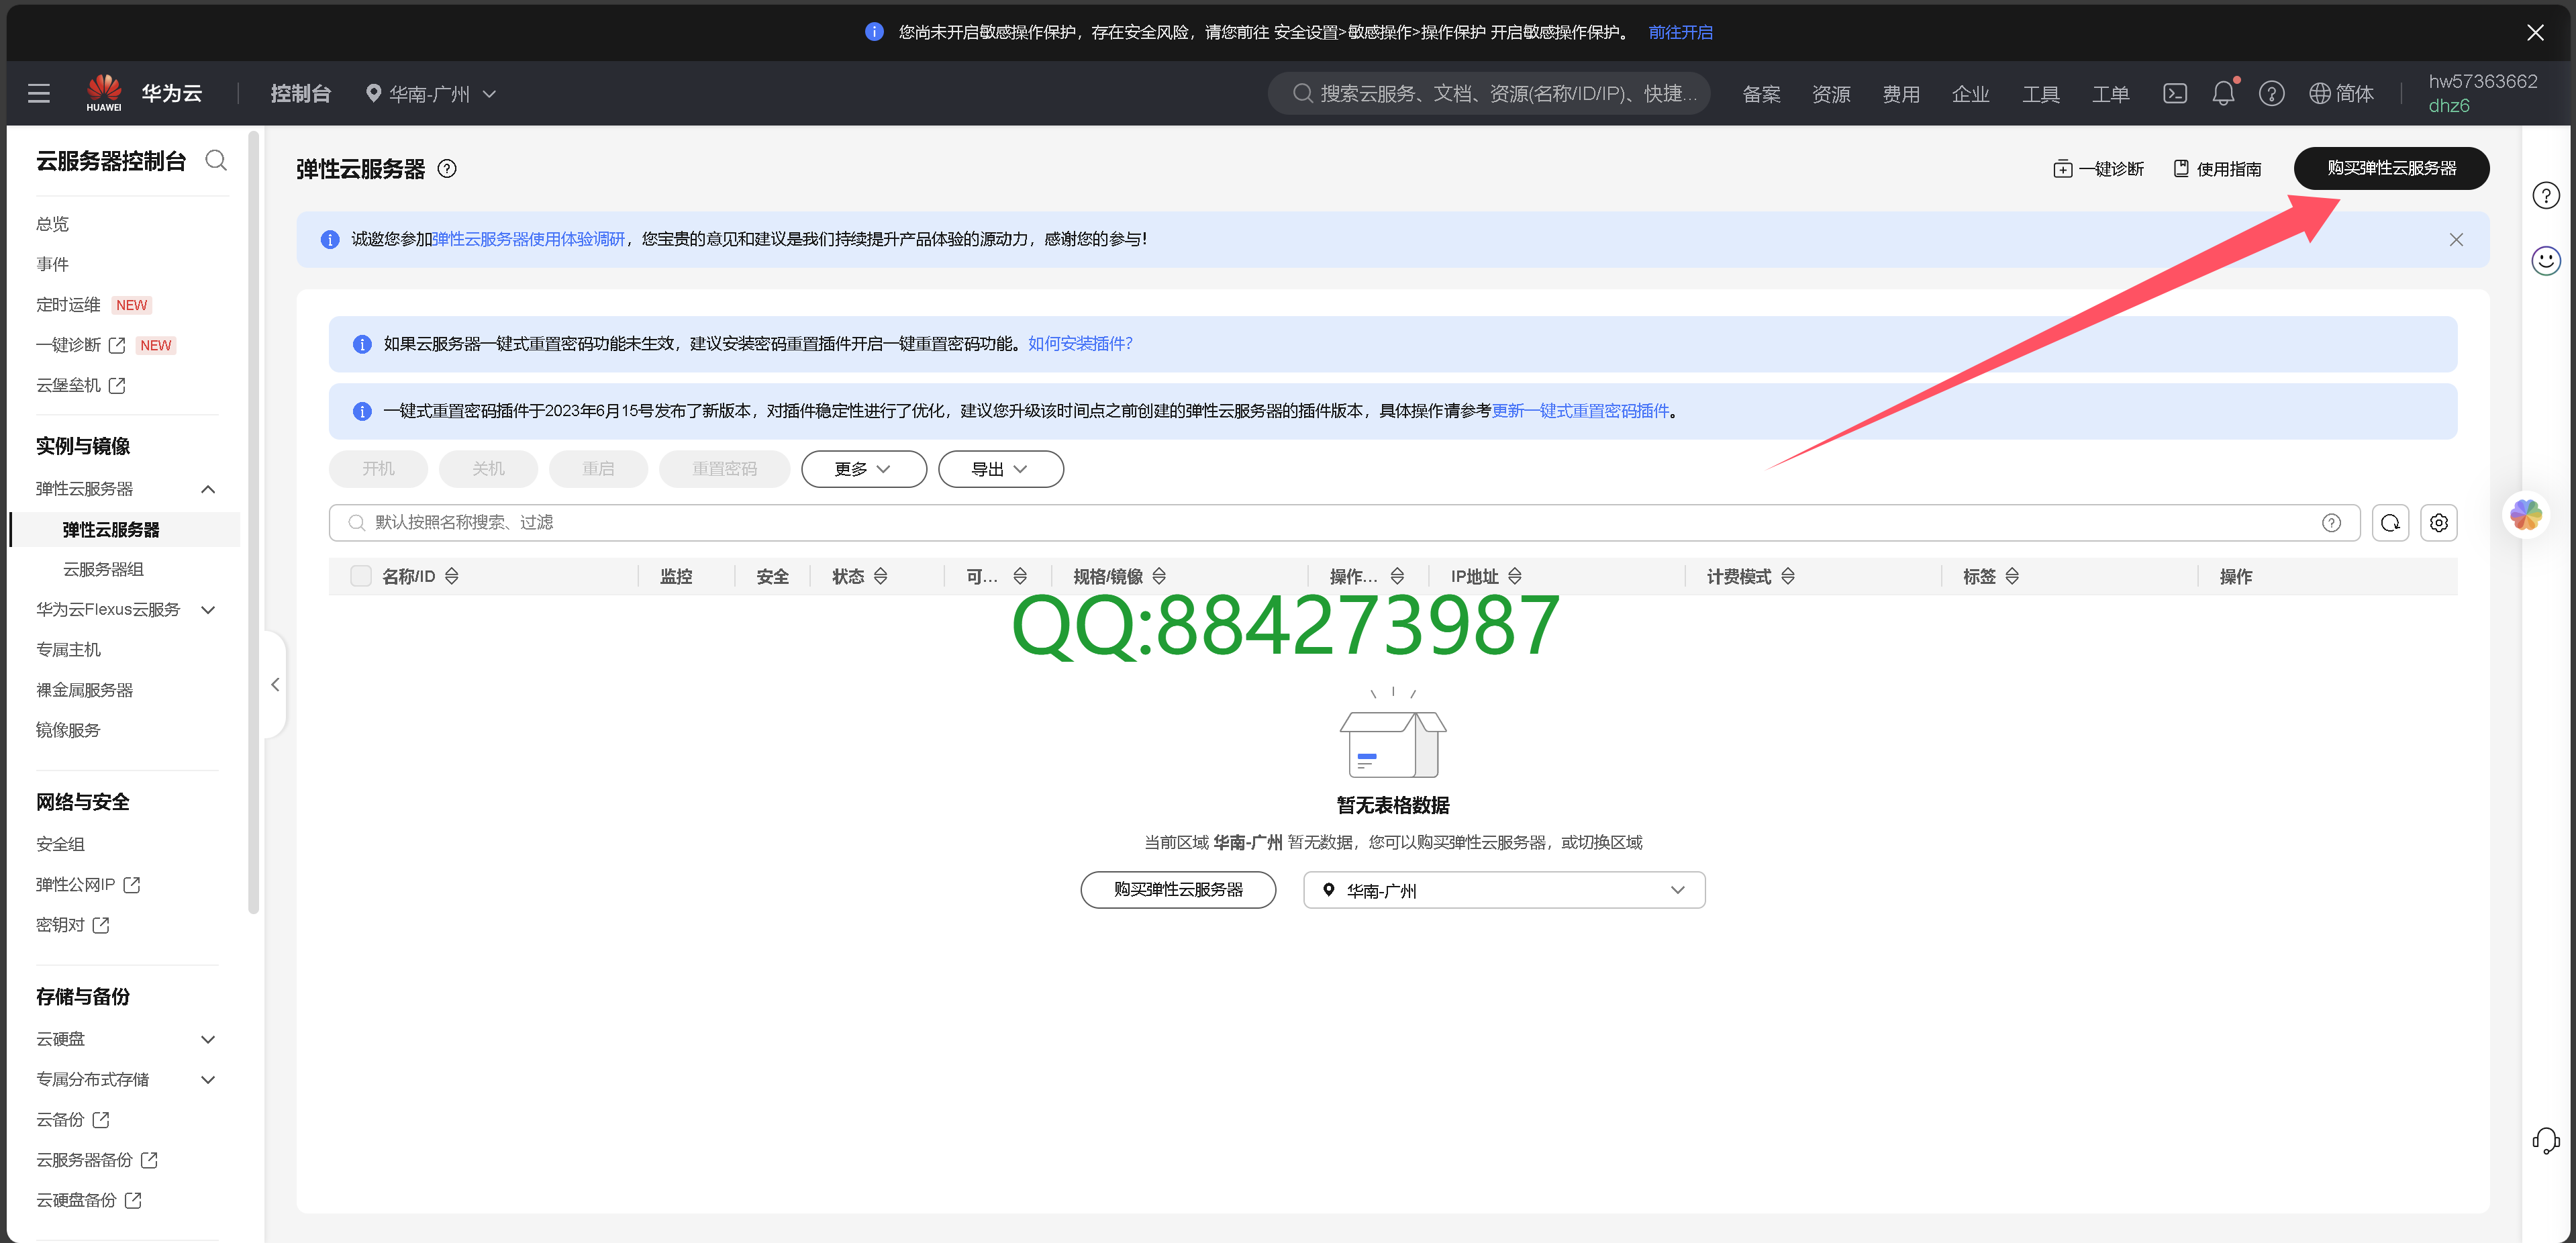This screenshot has height=1243, width=2576.
Task: Sort by 状态 column
Action: (881, 577)
